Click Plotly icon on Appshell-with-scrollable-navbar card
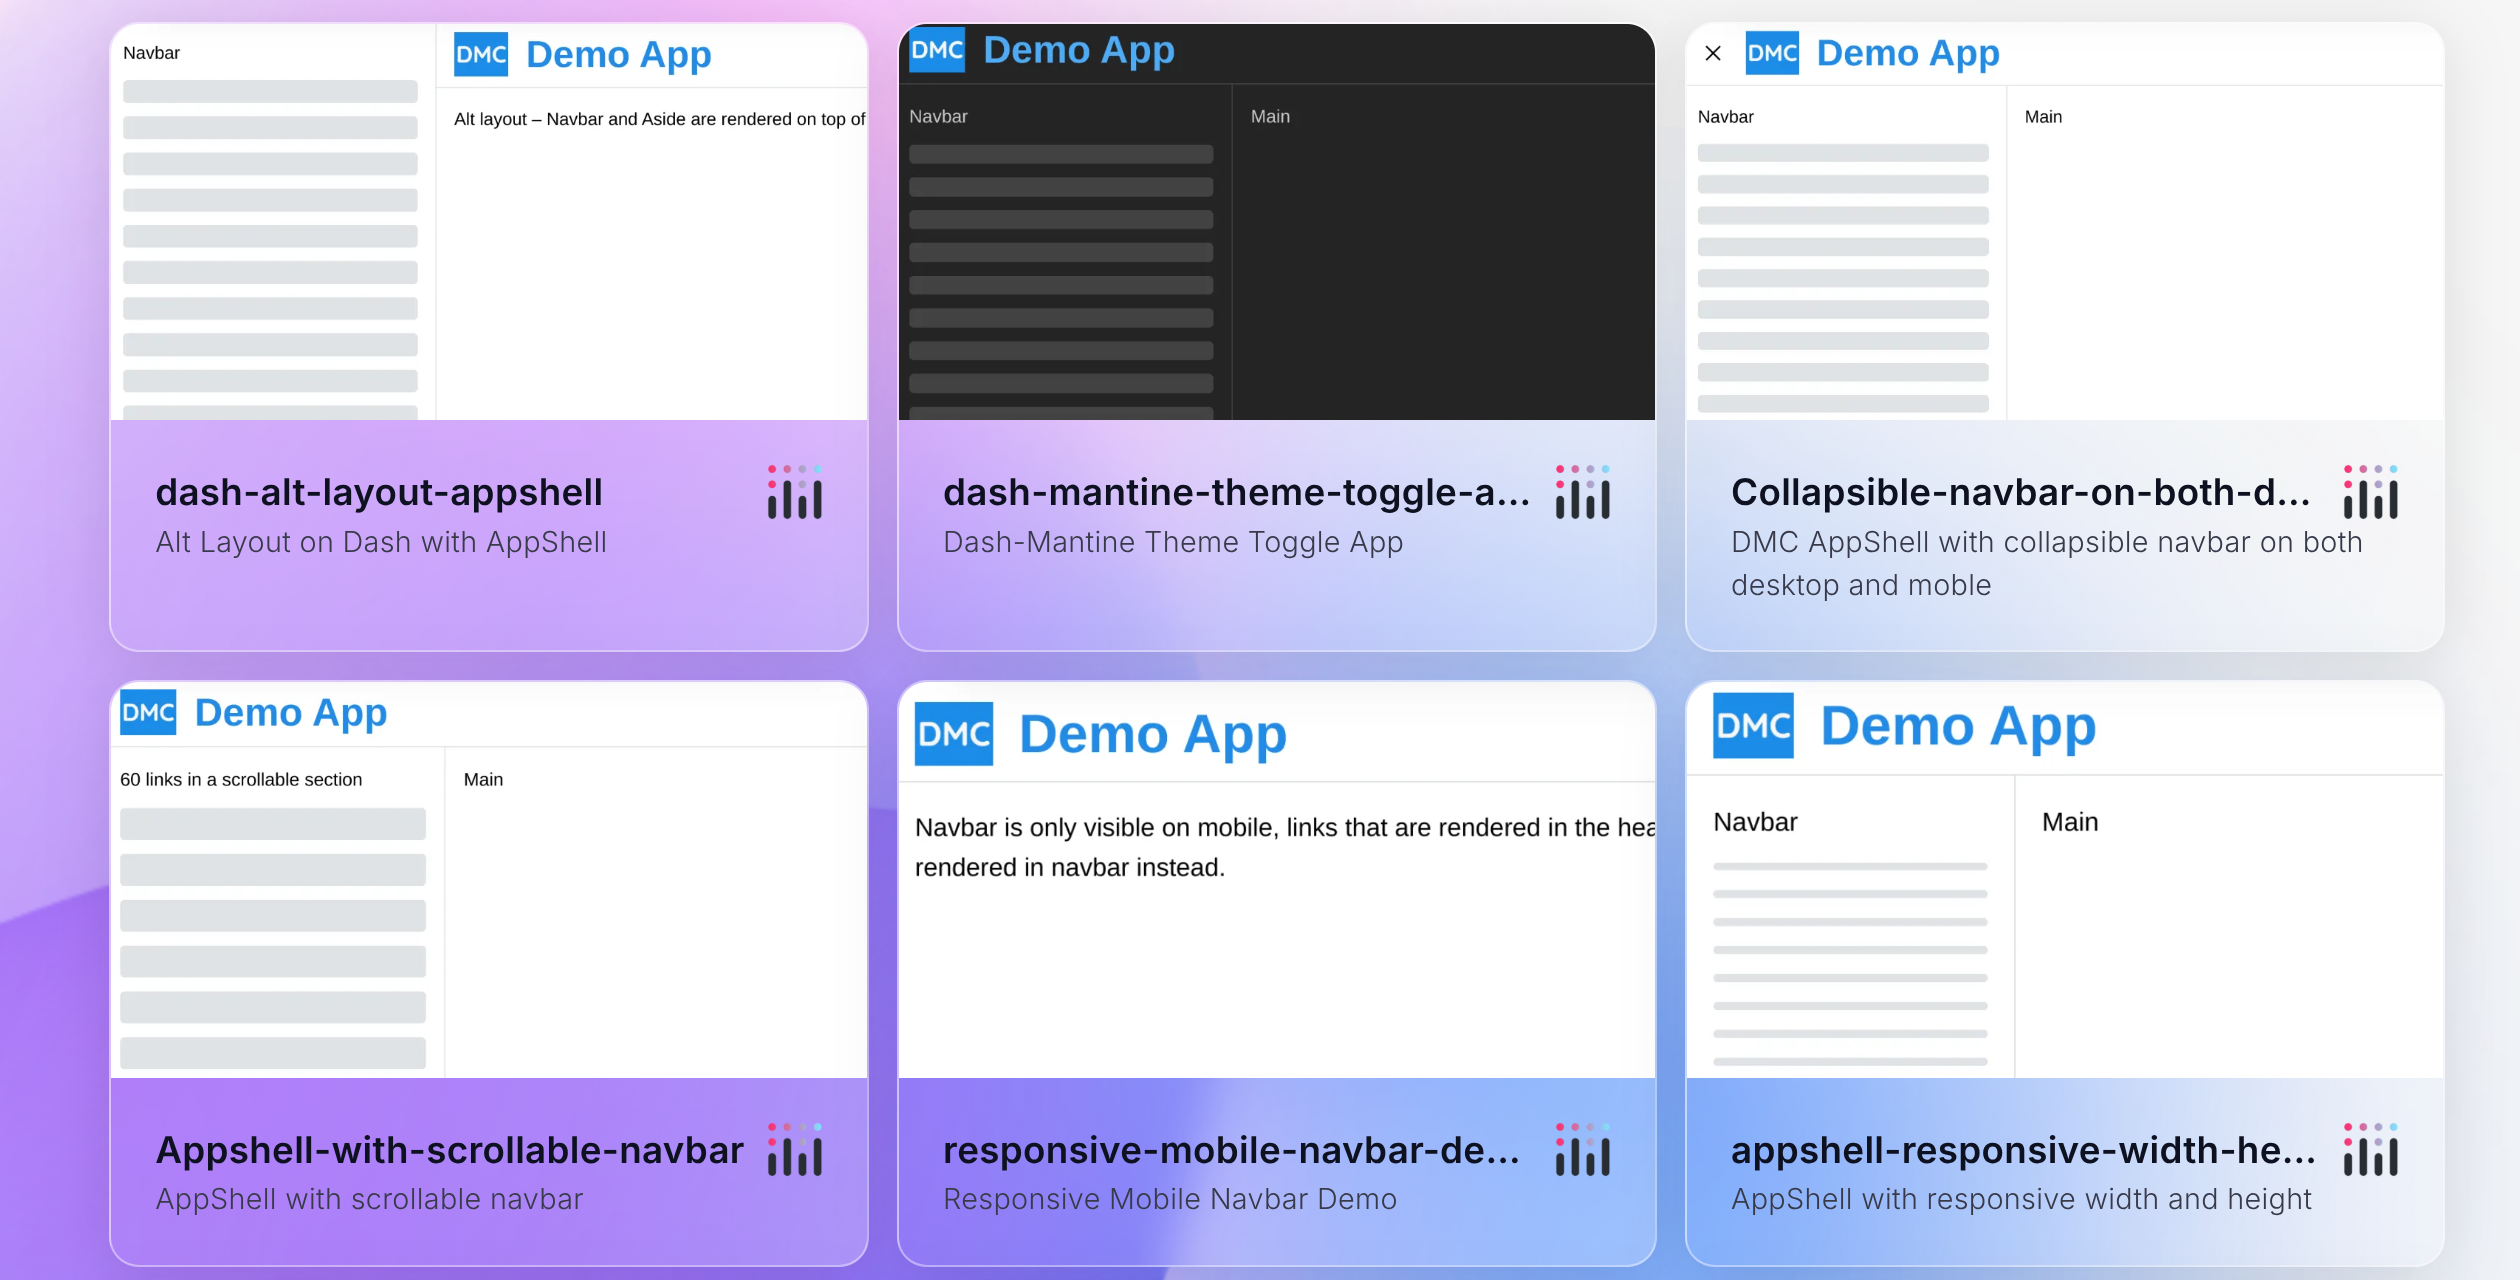Image resolution: width=2520 pixels, height=1280 pixels. click(x=795, y=1150)
